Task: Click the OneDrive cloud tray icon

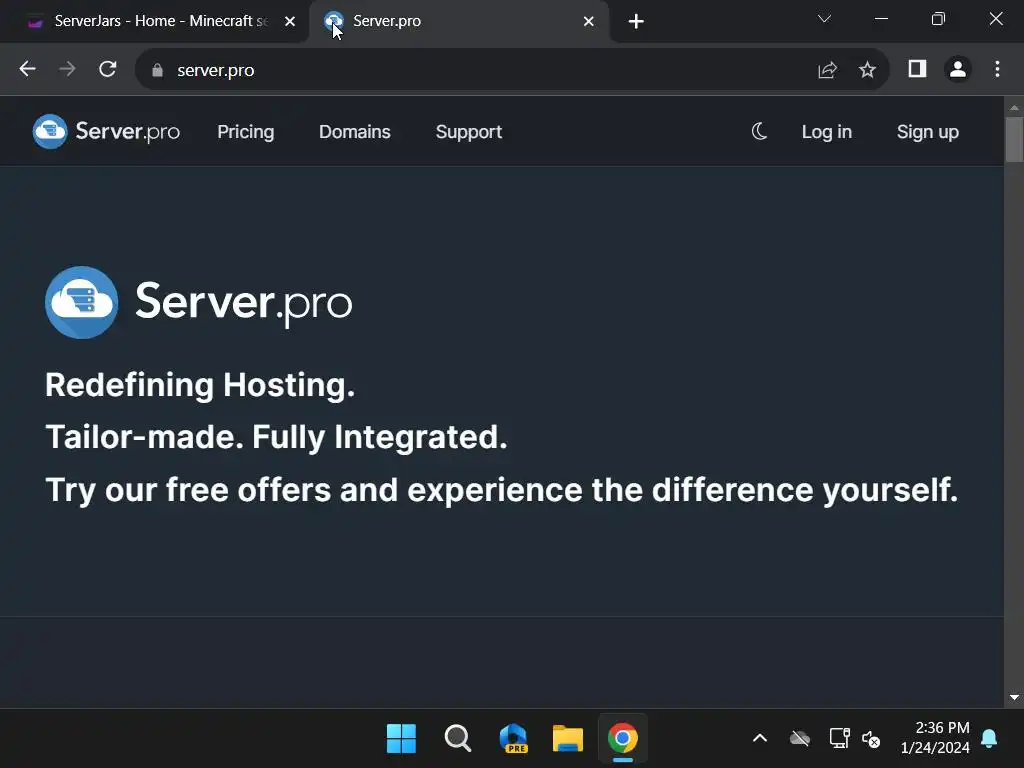Action: click(x=799, y=739)
